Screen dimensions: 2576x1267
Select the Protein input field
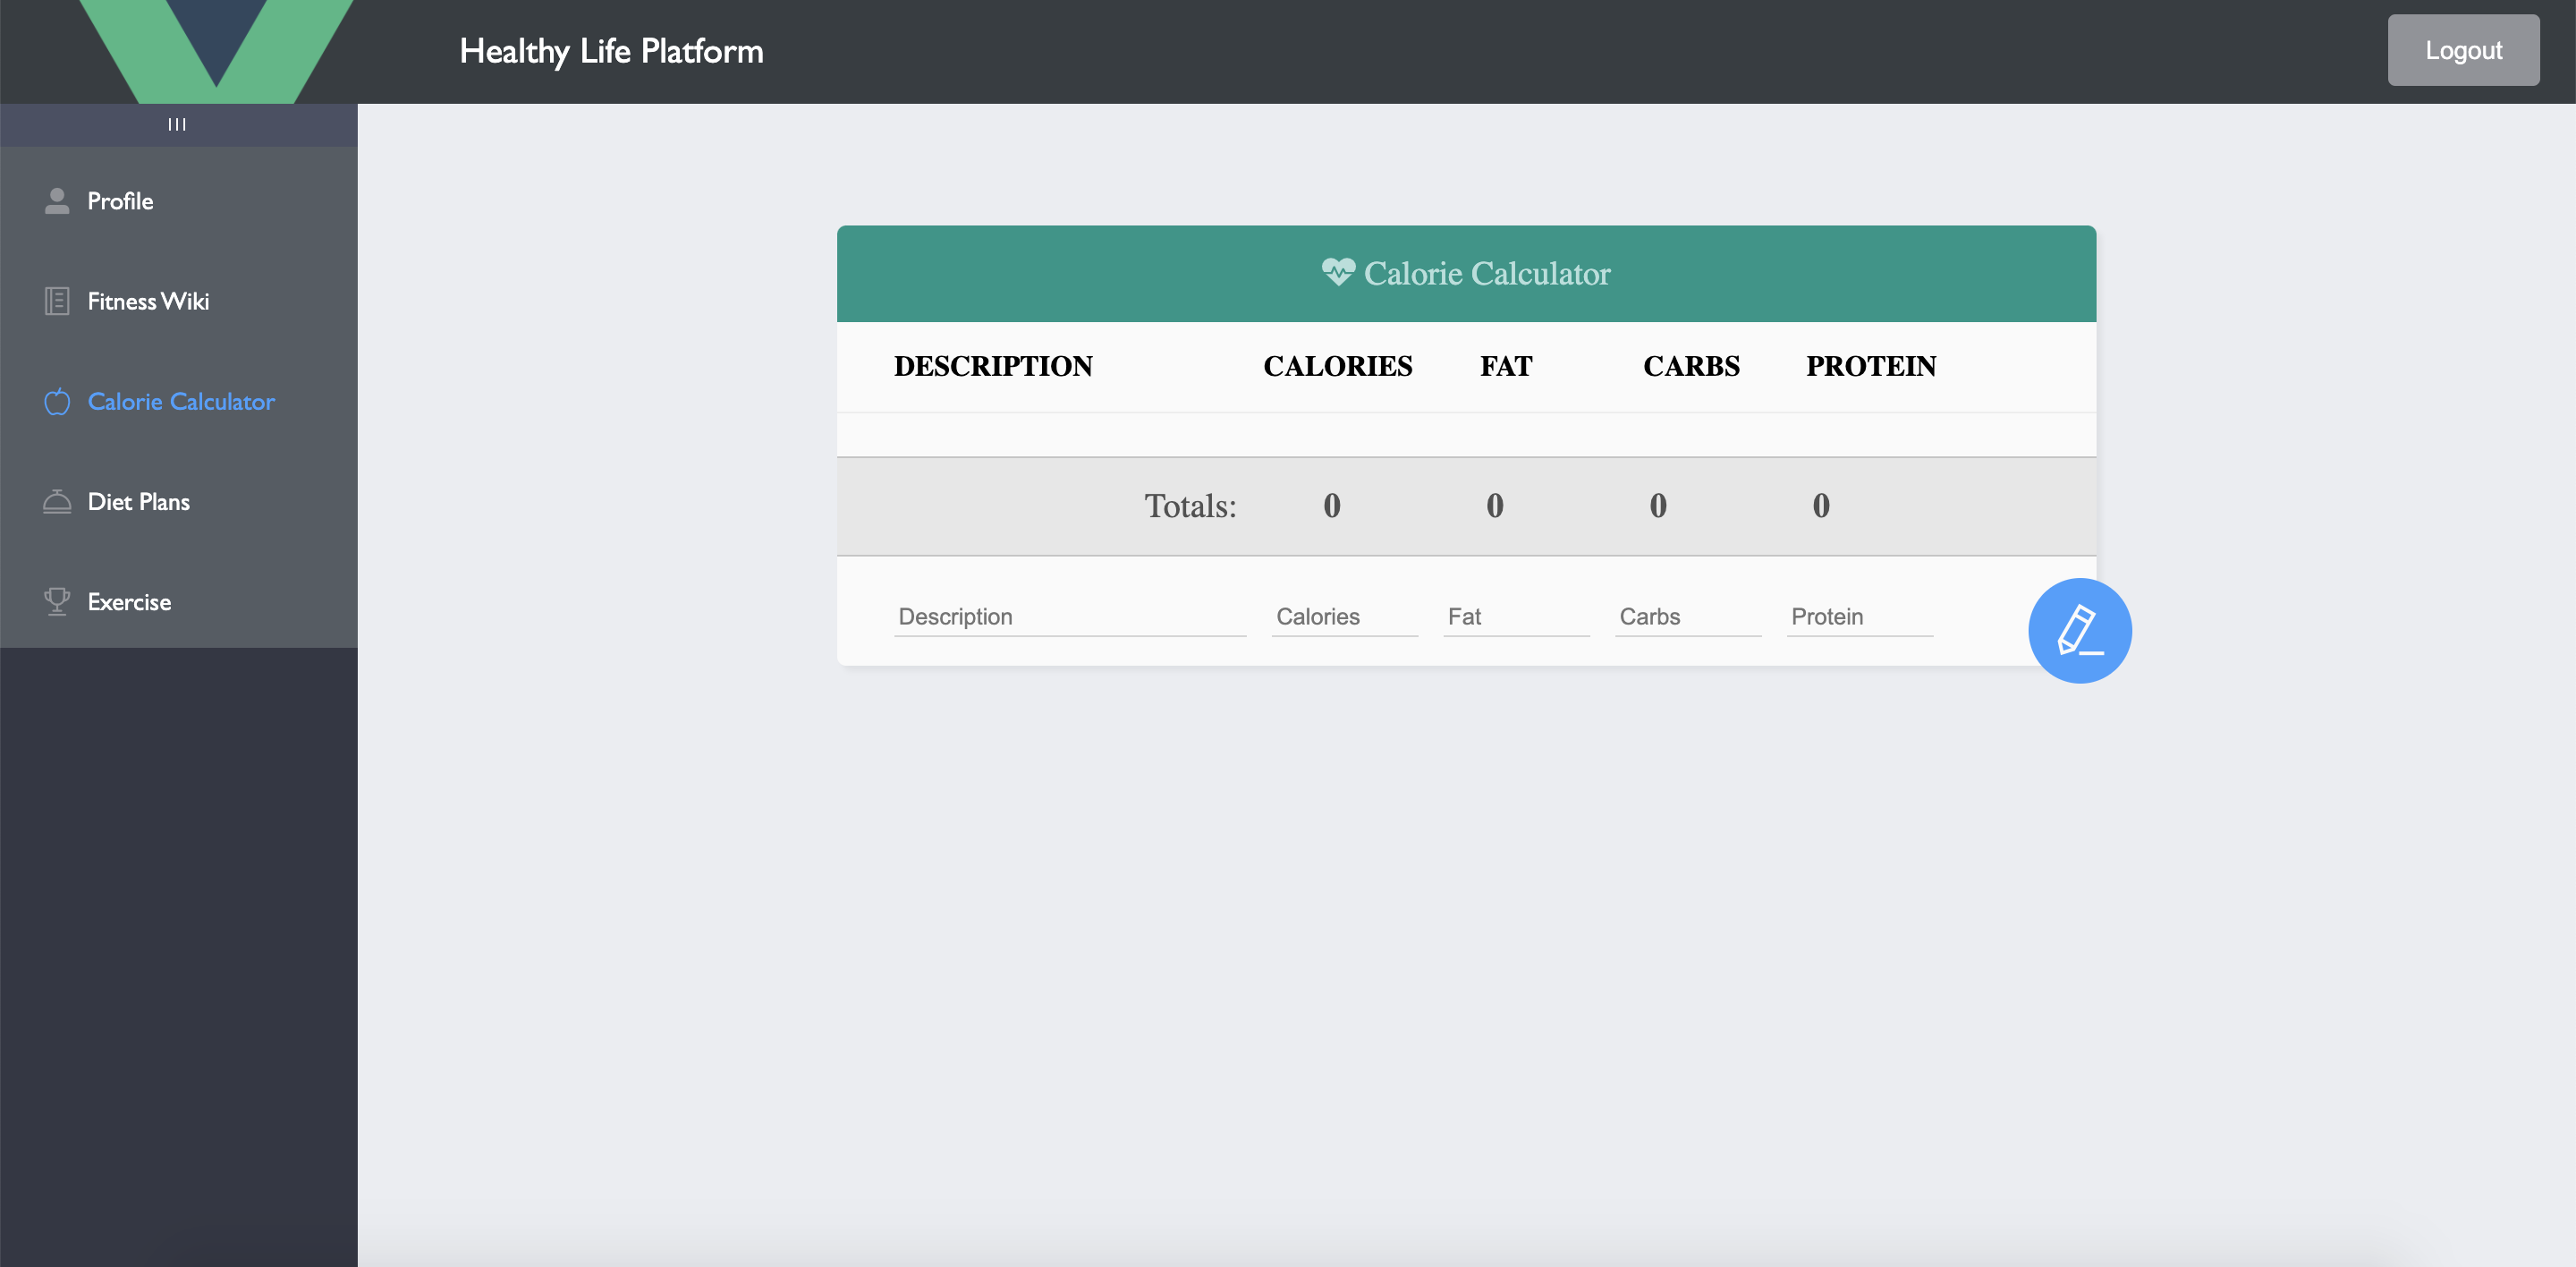1859,616
